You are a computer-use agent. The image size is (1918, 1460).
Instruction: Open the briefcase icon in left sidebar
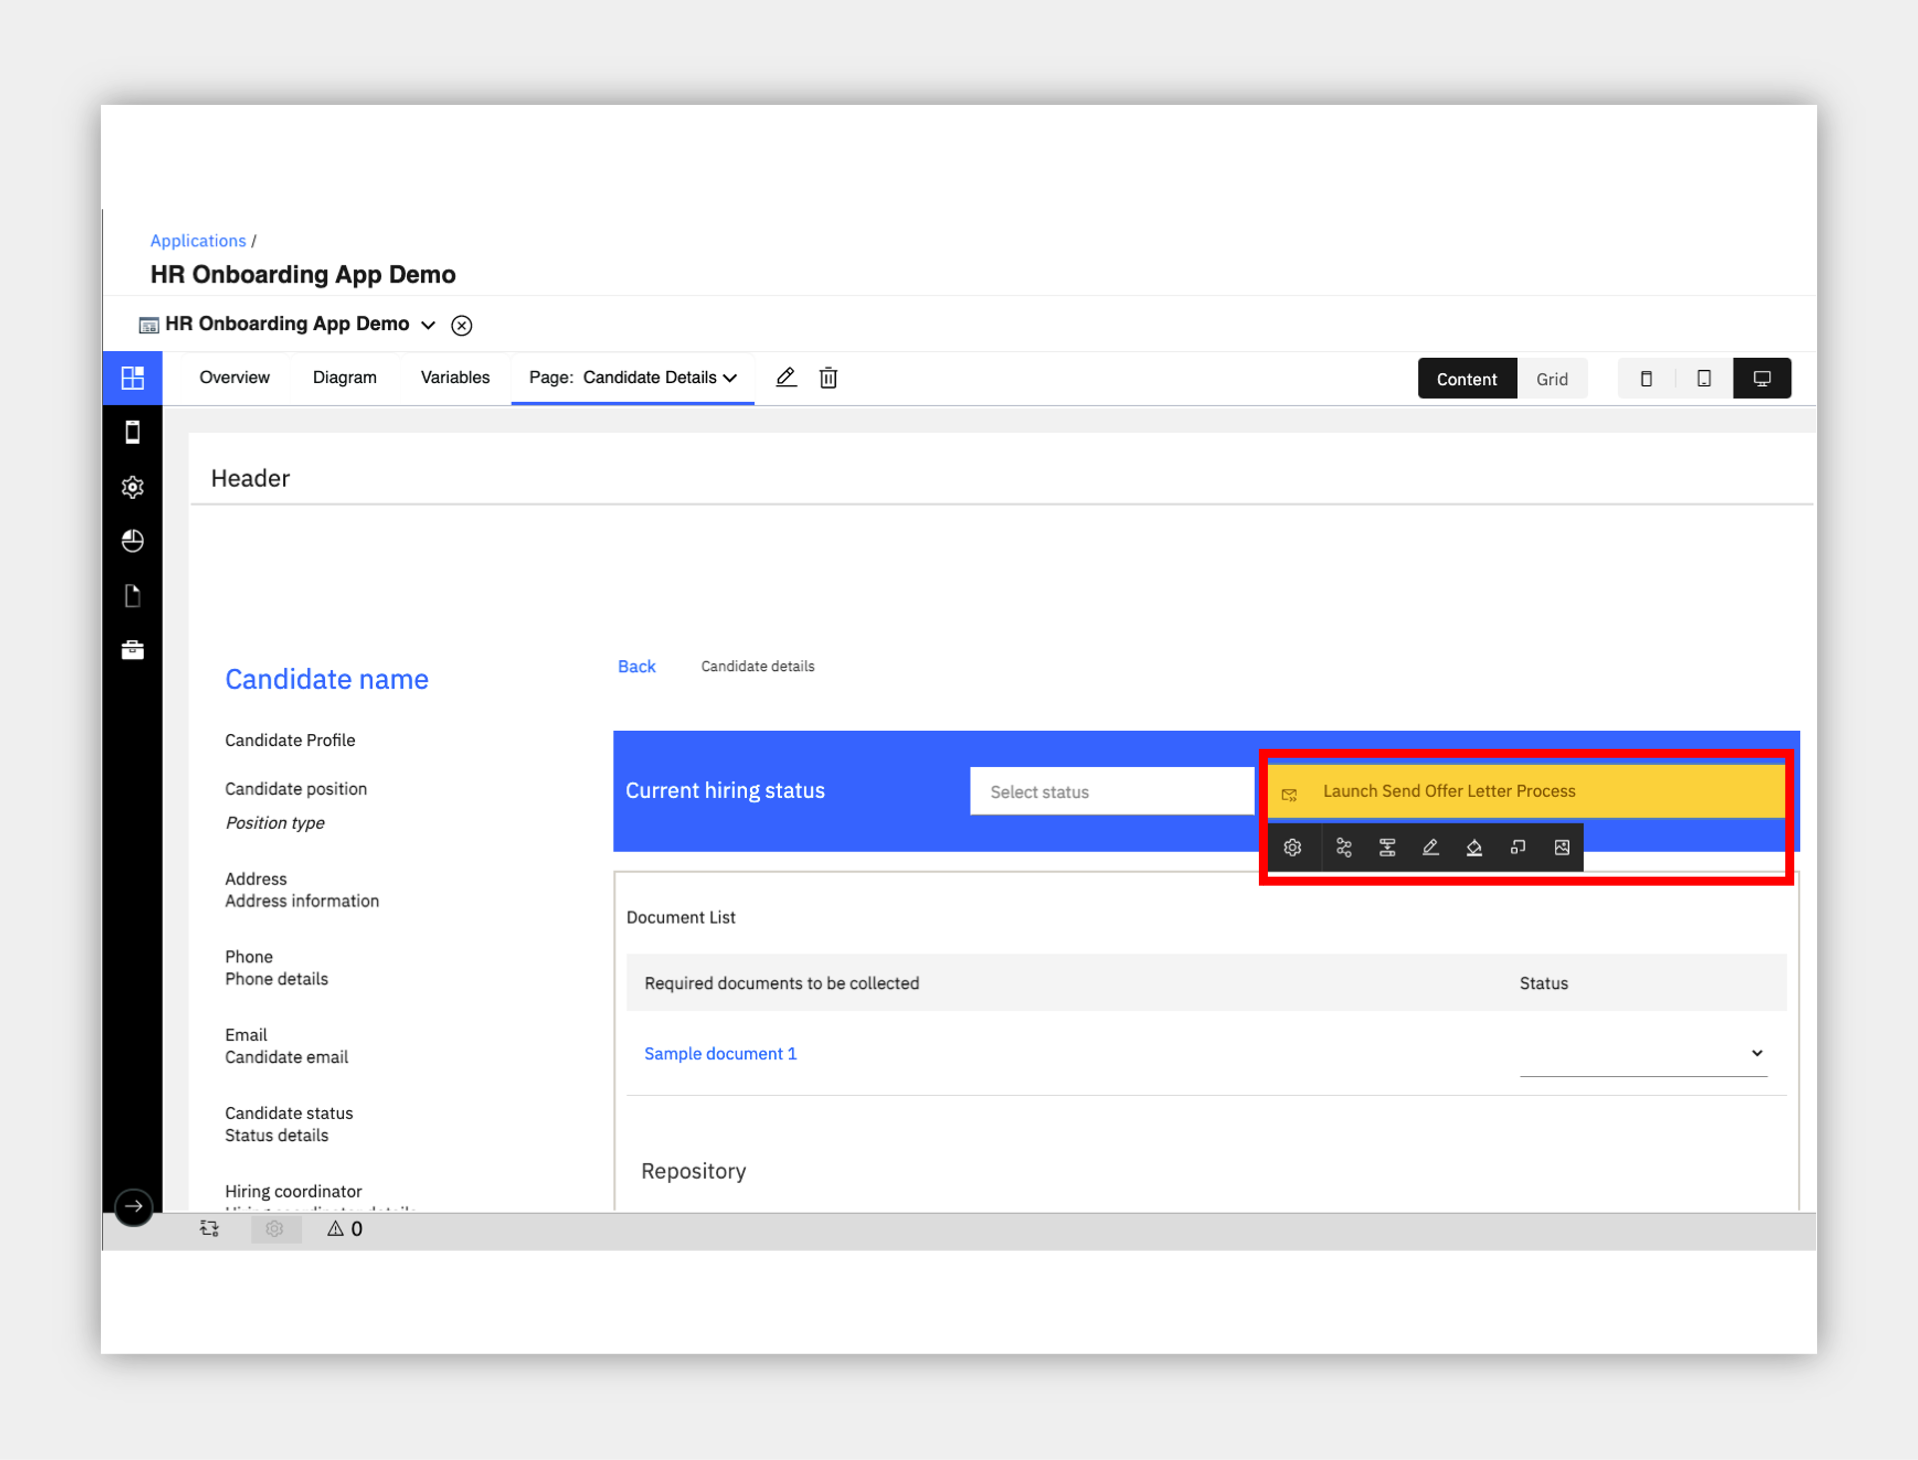(x=132, y=650)
